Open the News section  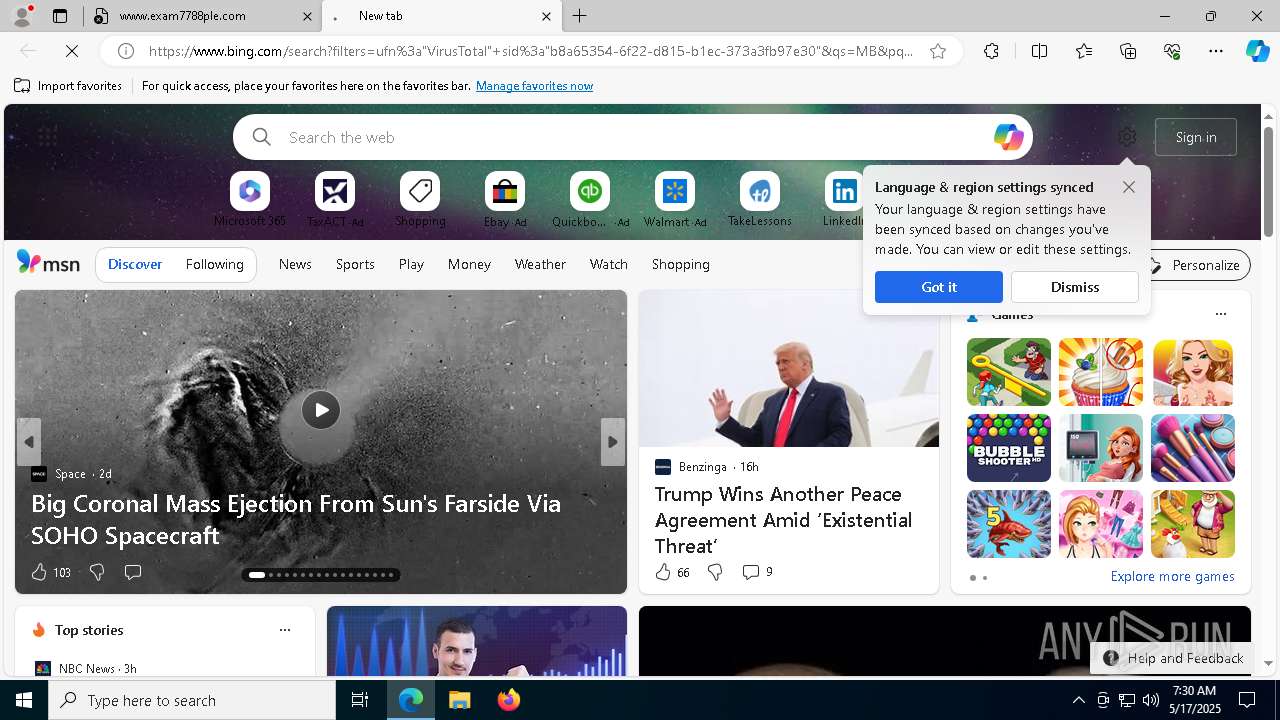coord(295,264)
